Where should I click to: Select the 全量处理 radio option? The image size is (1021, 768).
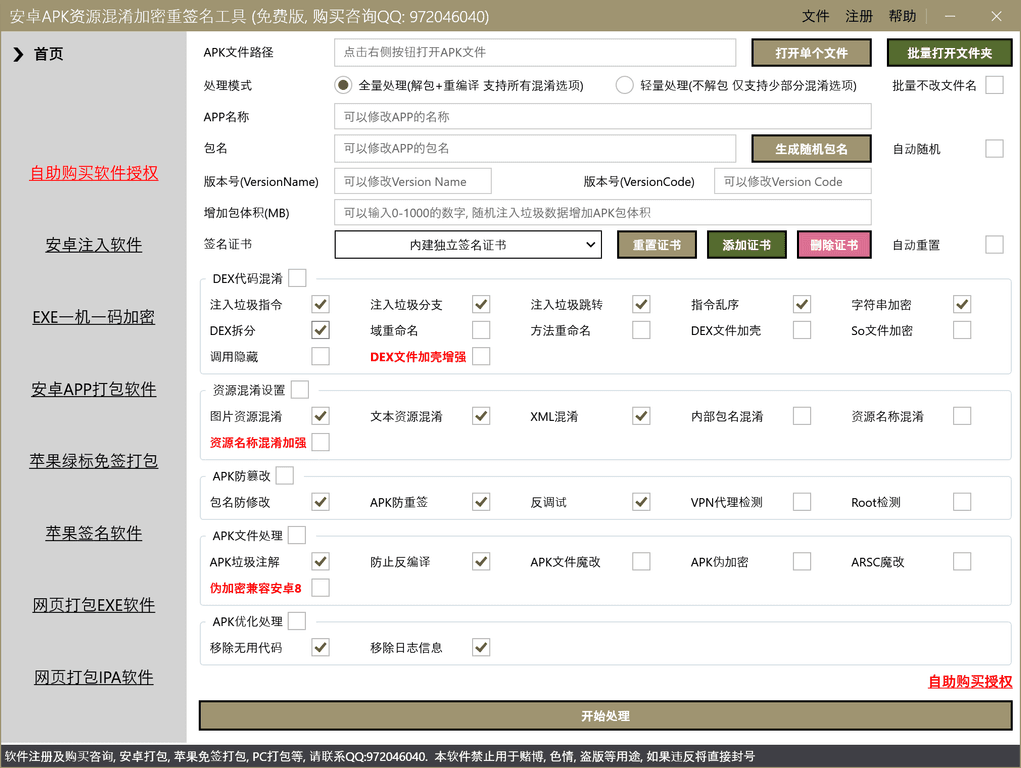tap(343, 85)
